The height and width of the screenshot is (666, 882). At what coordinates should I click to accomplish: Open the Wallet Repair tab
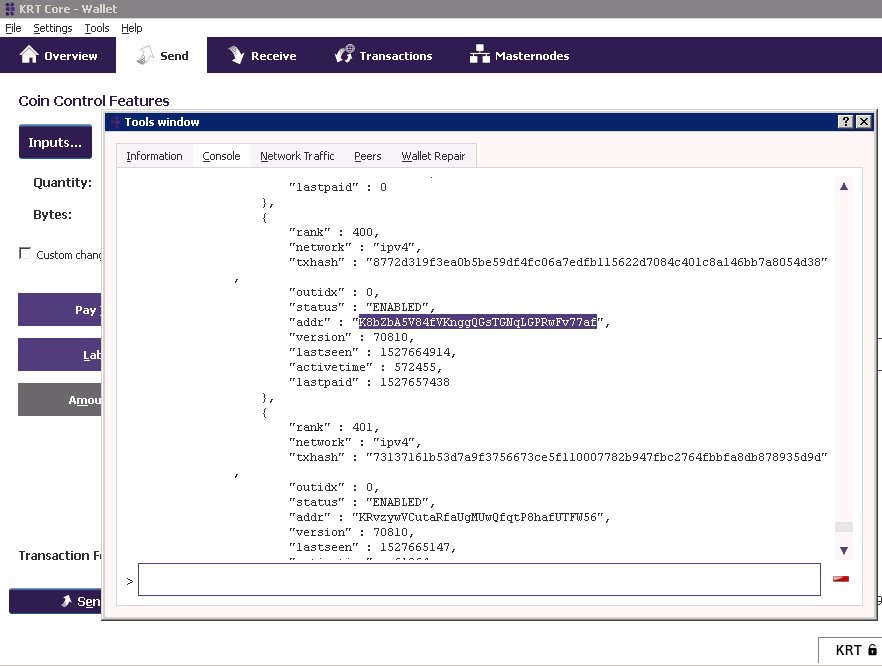point(433,156)
